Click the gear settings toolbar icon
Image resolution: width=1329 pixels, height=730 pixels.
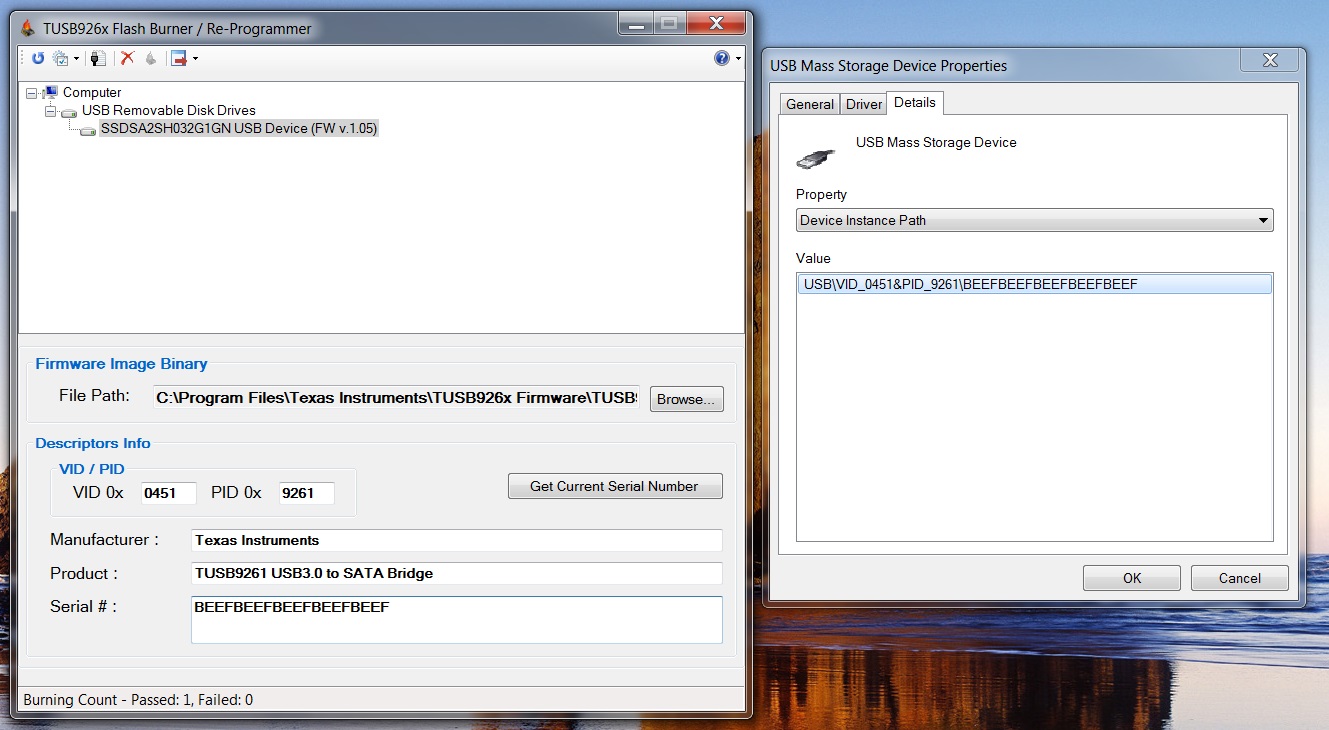[61, 59]
